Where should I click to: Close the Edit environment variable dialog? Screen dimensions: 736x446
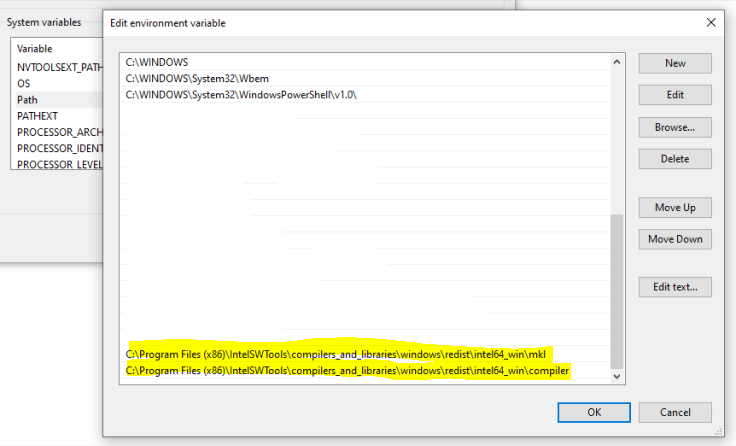[711, 23]
